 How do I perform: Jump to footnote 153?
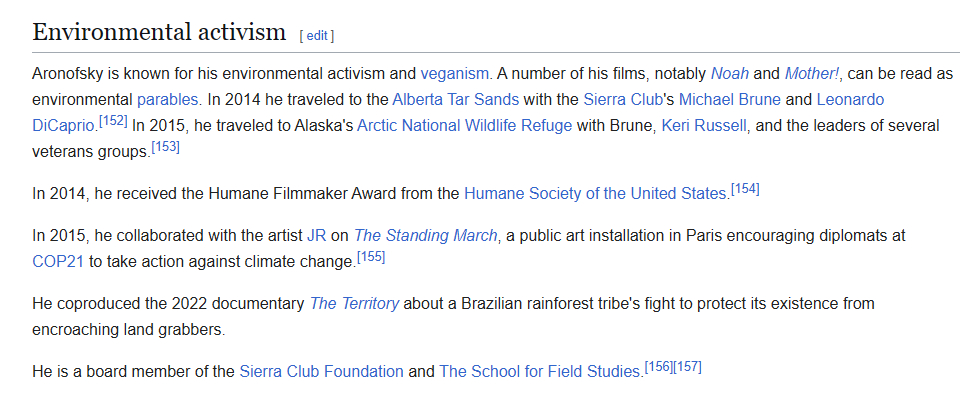click(165, 148)
